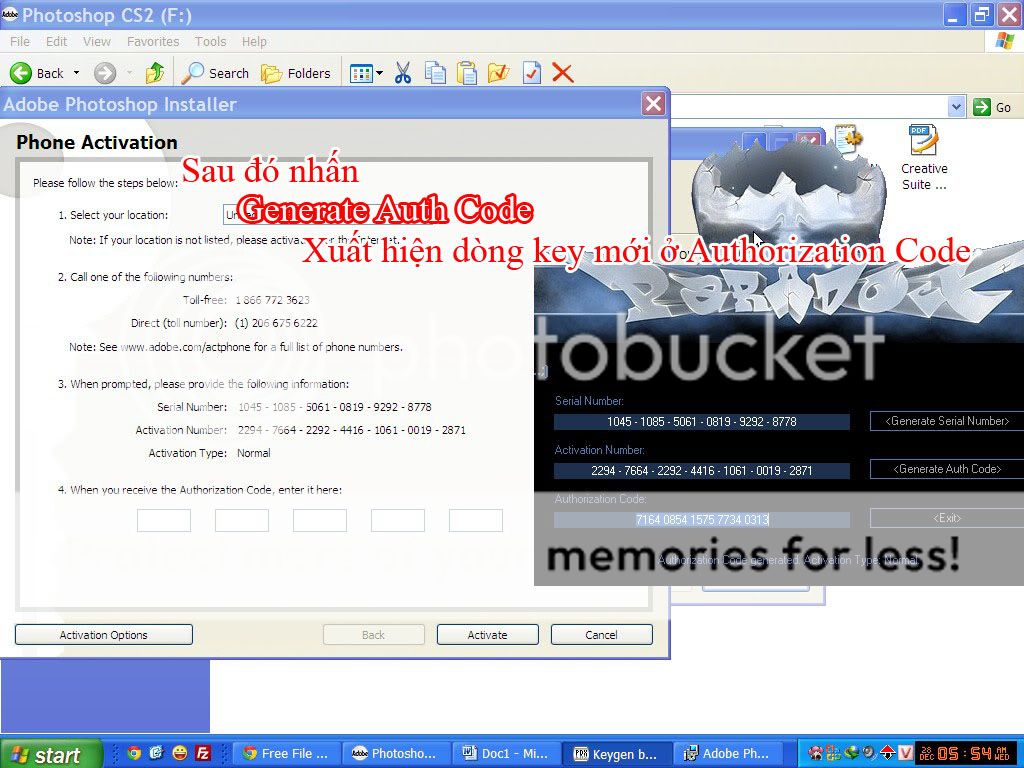Go up one folder level

[x=155, y=73]
